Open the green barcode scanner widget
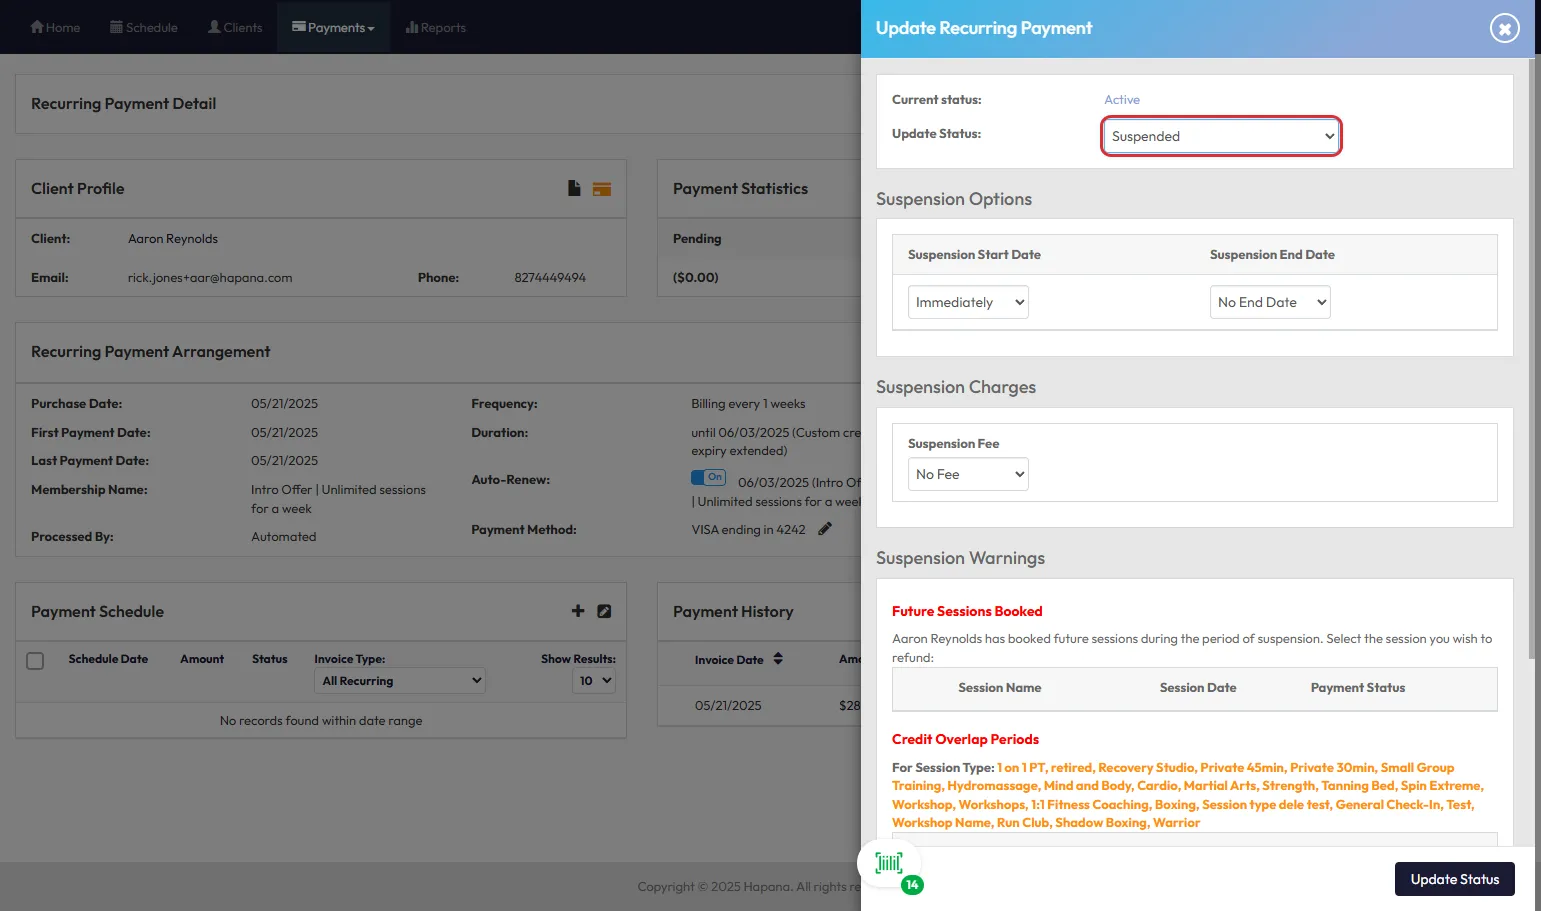Image resolution: width=1541 pixels, height=911 pixels. tap(889, 863)
